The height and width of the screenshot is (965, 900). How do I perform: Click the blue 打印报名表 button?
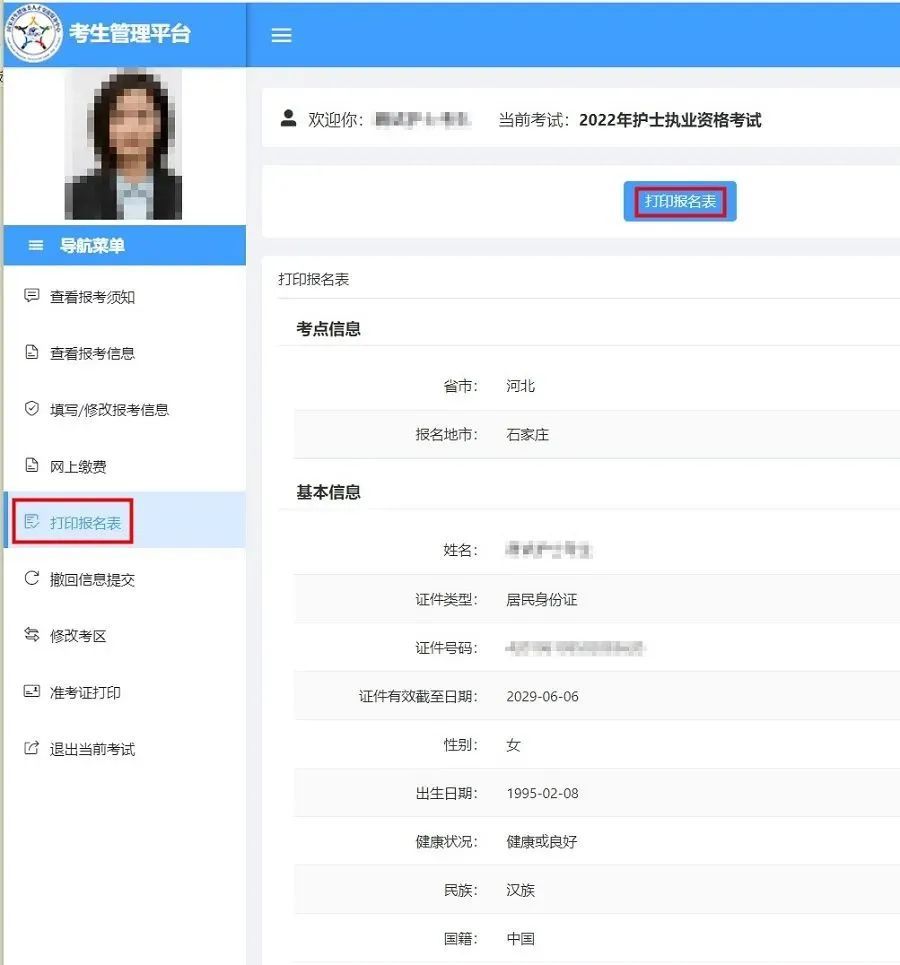click(679, 200)
